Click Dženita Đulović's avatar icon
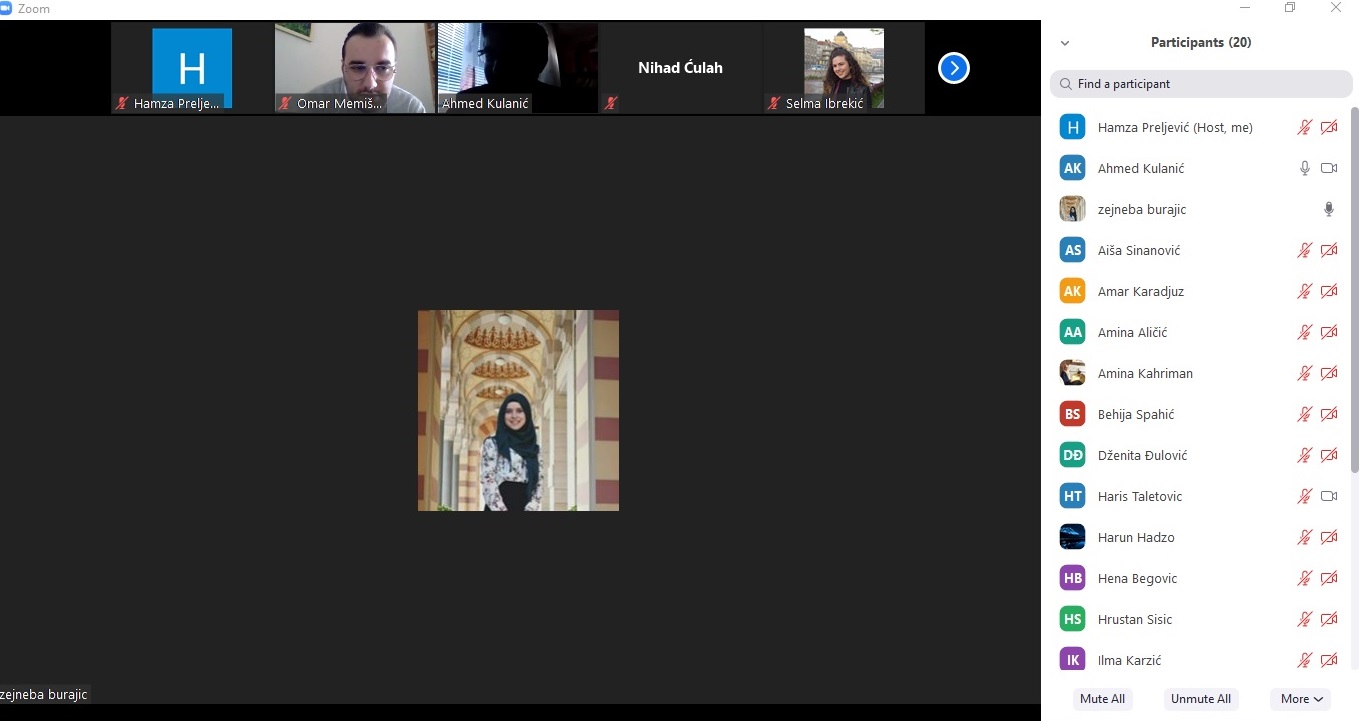 [1072, 455]
